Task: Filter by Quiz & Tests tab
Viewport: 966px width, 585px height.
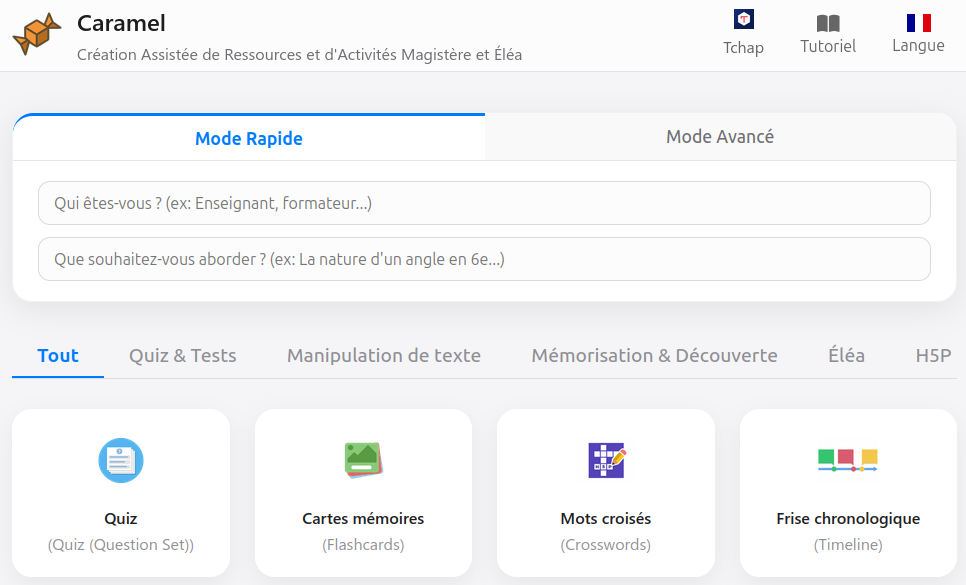Action: (183, 355)
